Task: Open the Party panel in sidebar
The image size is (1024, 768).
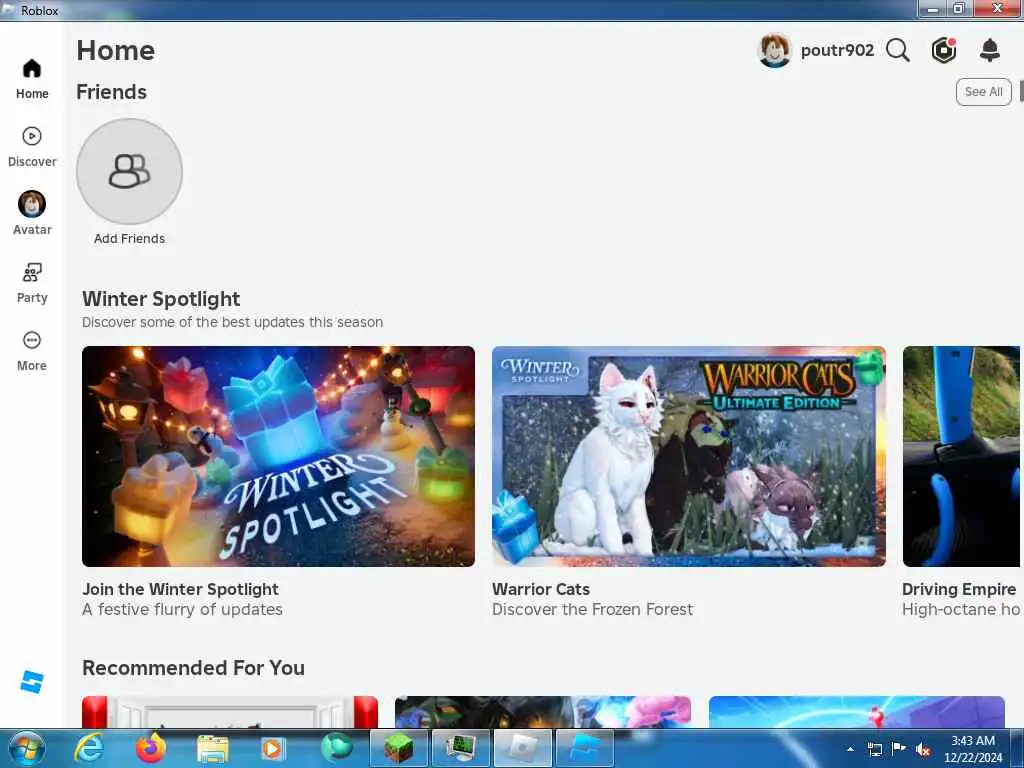Action: point(32,283)
